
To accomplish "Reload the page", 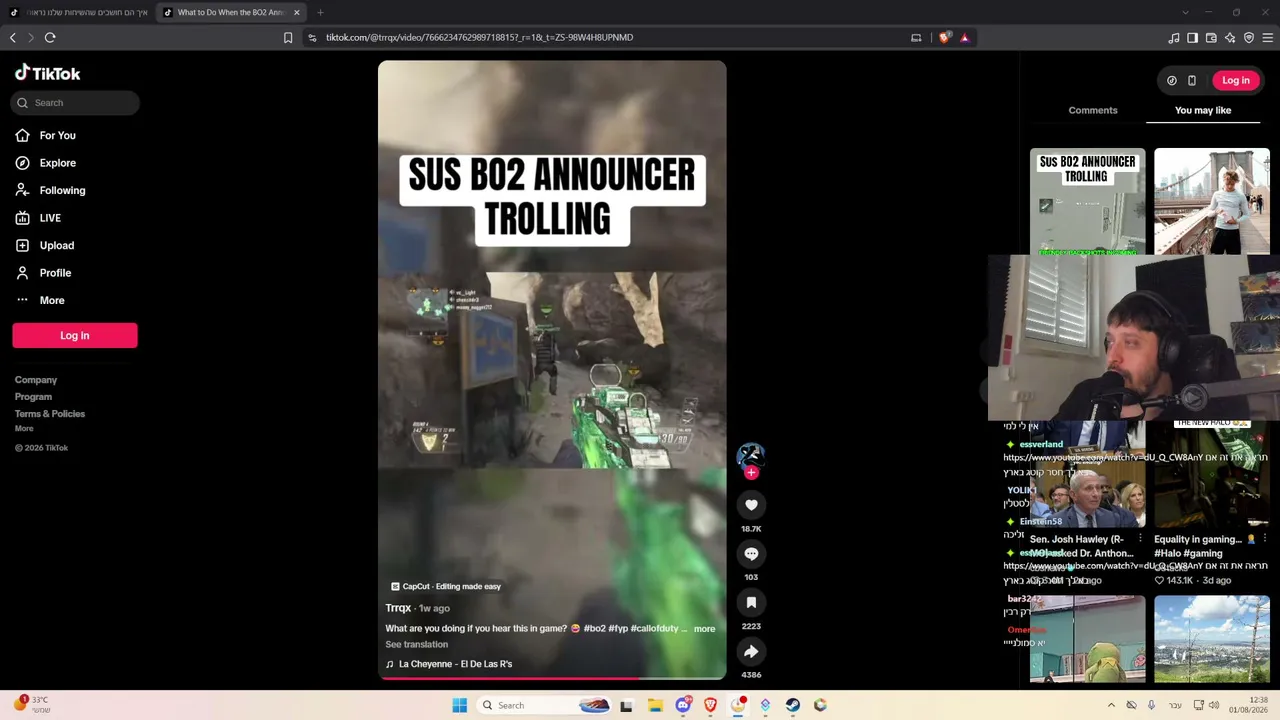I will [x=50, y=38].
